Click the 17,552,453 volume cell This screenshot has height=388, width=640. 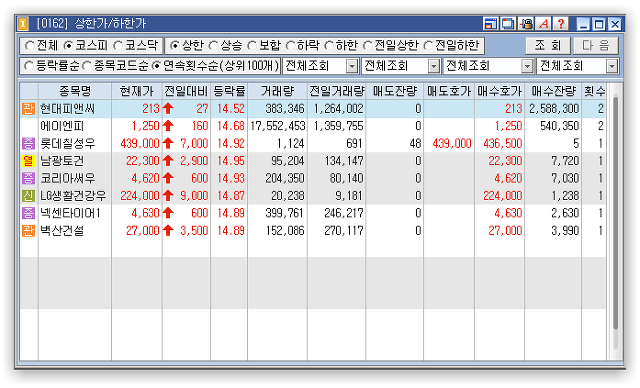click(x=278, y=126)
